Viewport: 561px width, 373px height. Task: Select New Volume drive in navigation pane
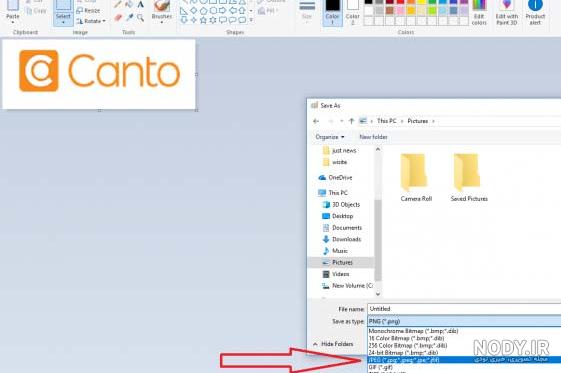coord(347,286)
